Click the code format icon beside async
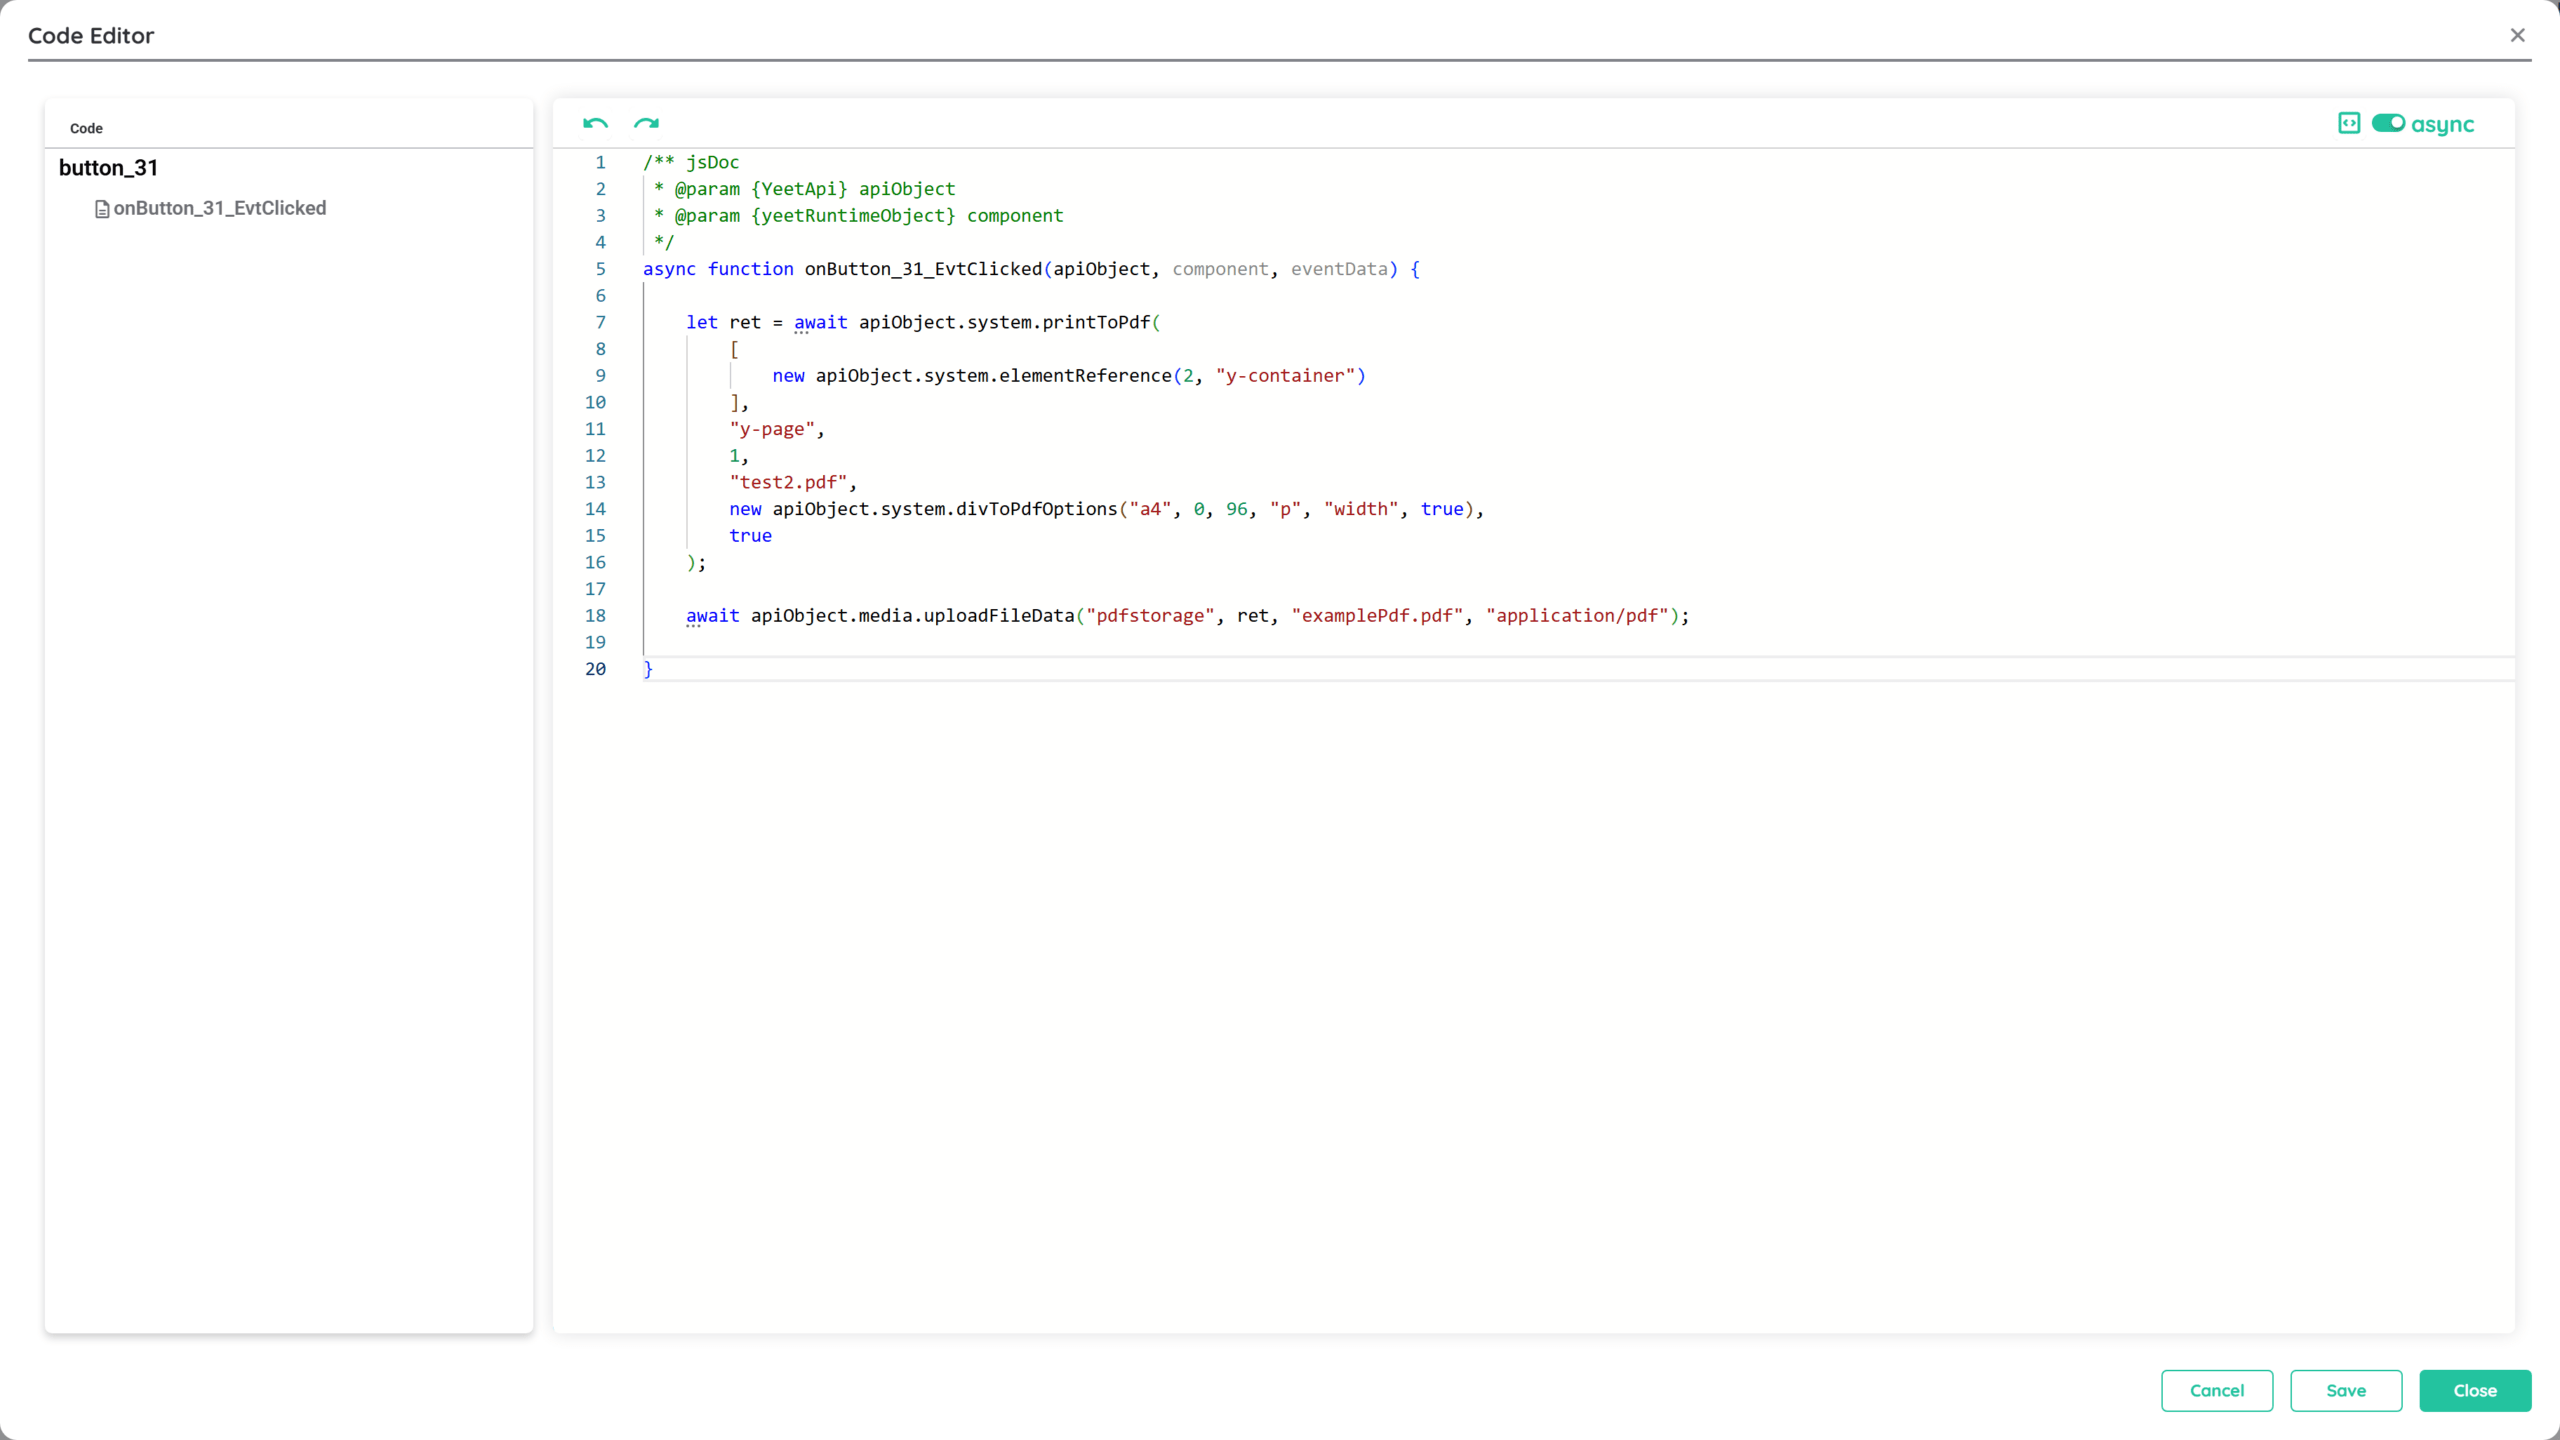Image resolution: width=2560 pixels, height=1440 pixels. pos(2349,123)
